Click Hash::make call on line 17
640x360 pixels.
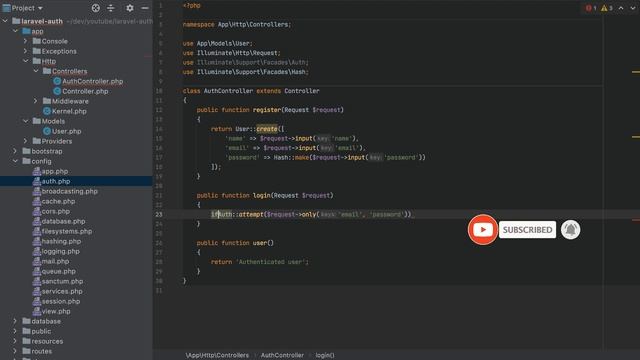[x=291, y=158]
